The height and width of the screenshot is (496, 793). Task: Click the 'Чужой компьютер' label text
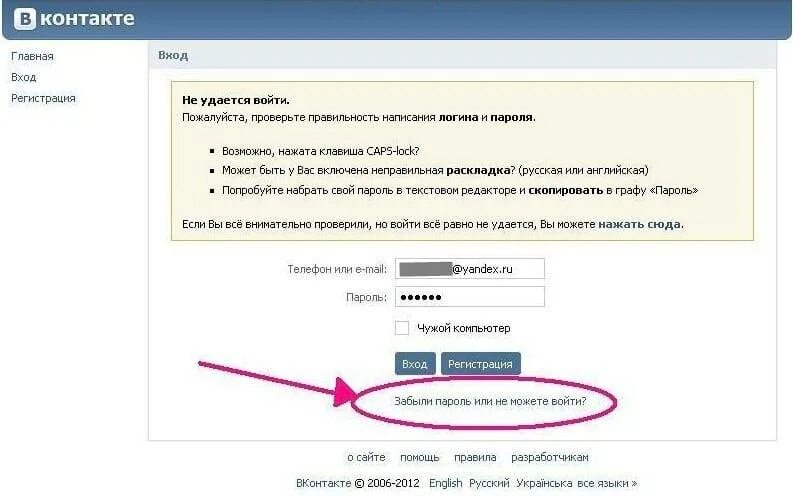(x=464, y=328)
